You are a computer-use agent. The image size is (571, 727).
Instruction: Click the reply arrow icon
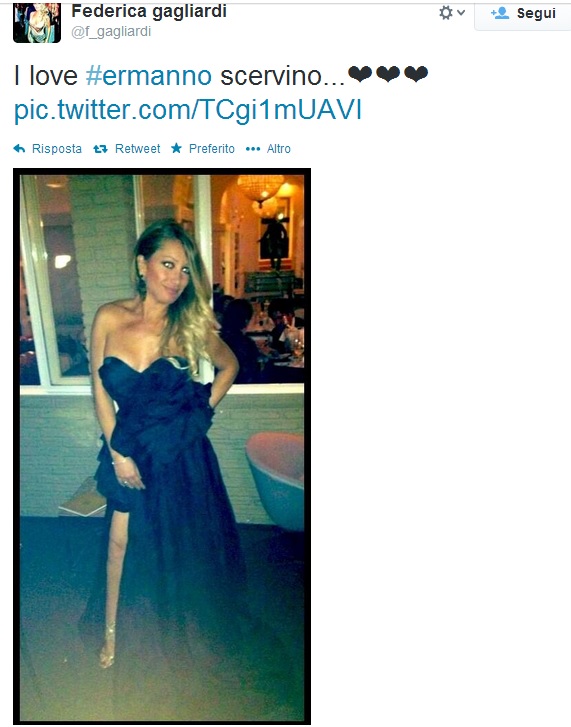(19, 148)
